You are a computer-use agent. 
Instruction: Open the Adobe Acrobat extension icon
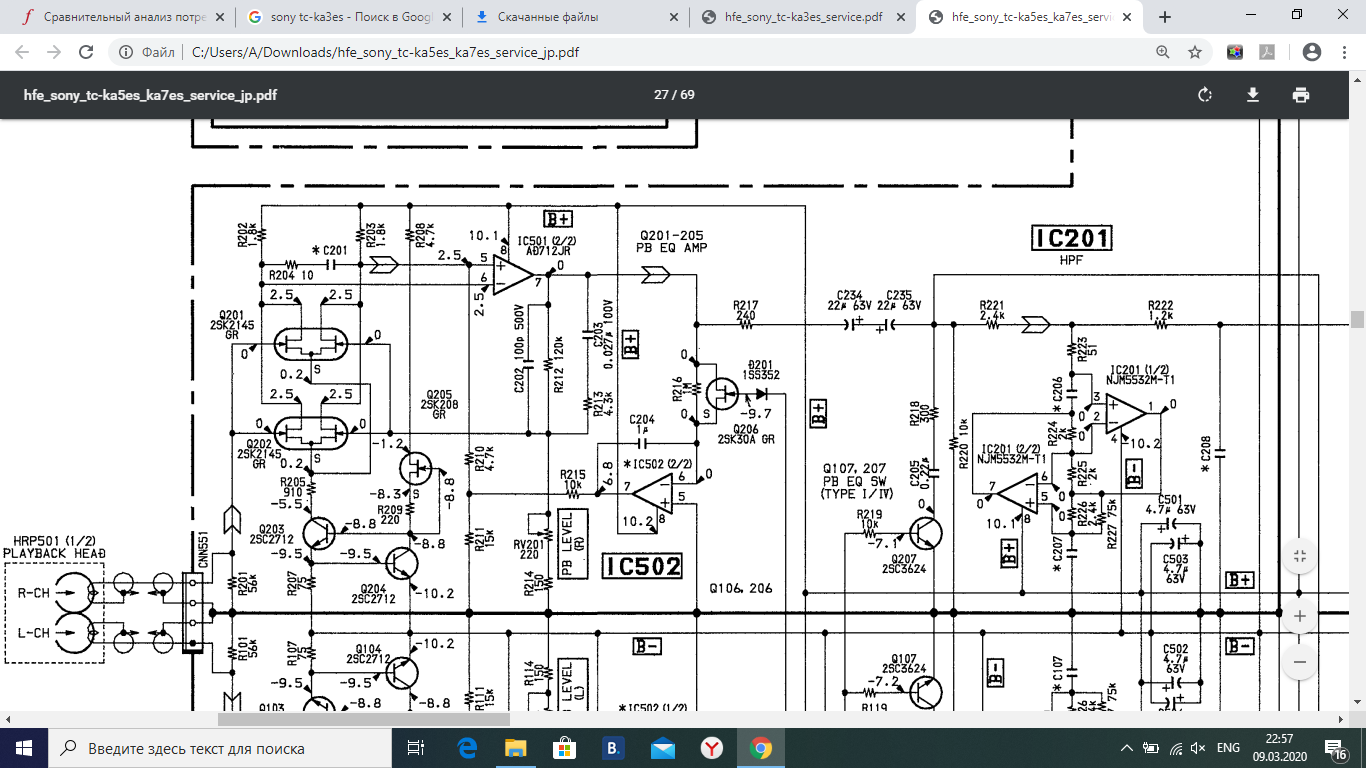pos(1264,52)
